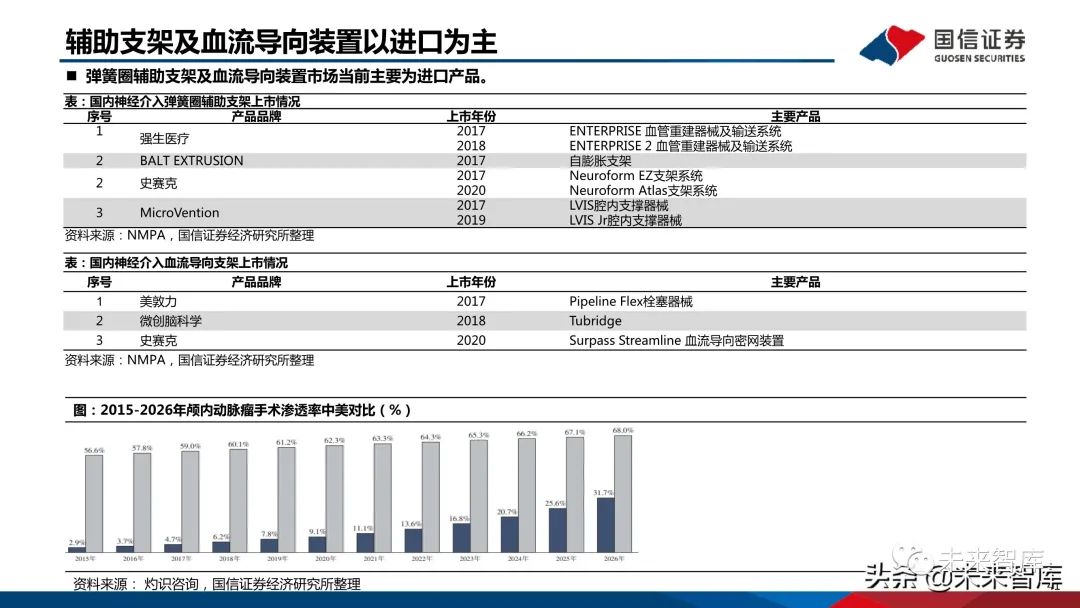
Task: Click the Pipeline Flex栓塞器械 product cell
Action: [x=631, y=302]
